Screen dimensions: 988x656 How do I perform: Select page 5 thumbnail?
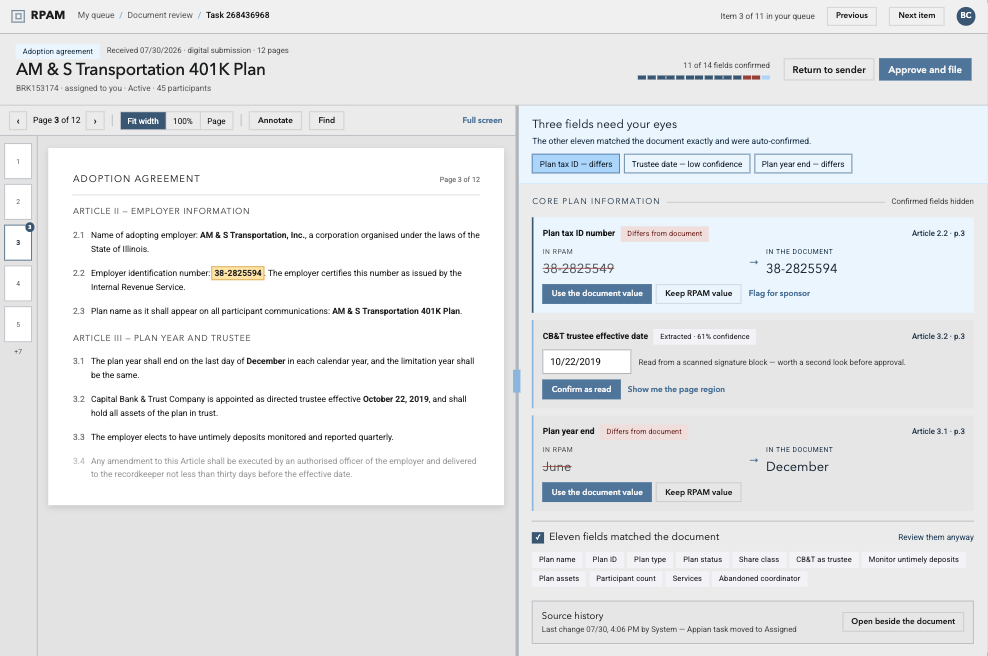pyautogui.click(x=18, y=324)
